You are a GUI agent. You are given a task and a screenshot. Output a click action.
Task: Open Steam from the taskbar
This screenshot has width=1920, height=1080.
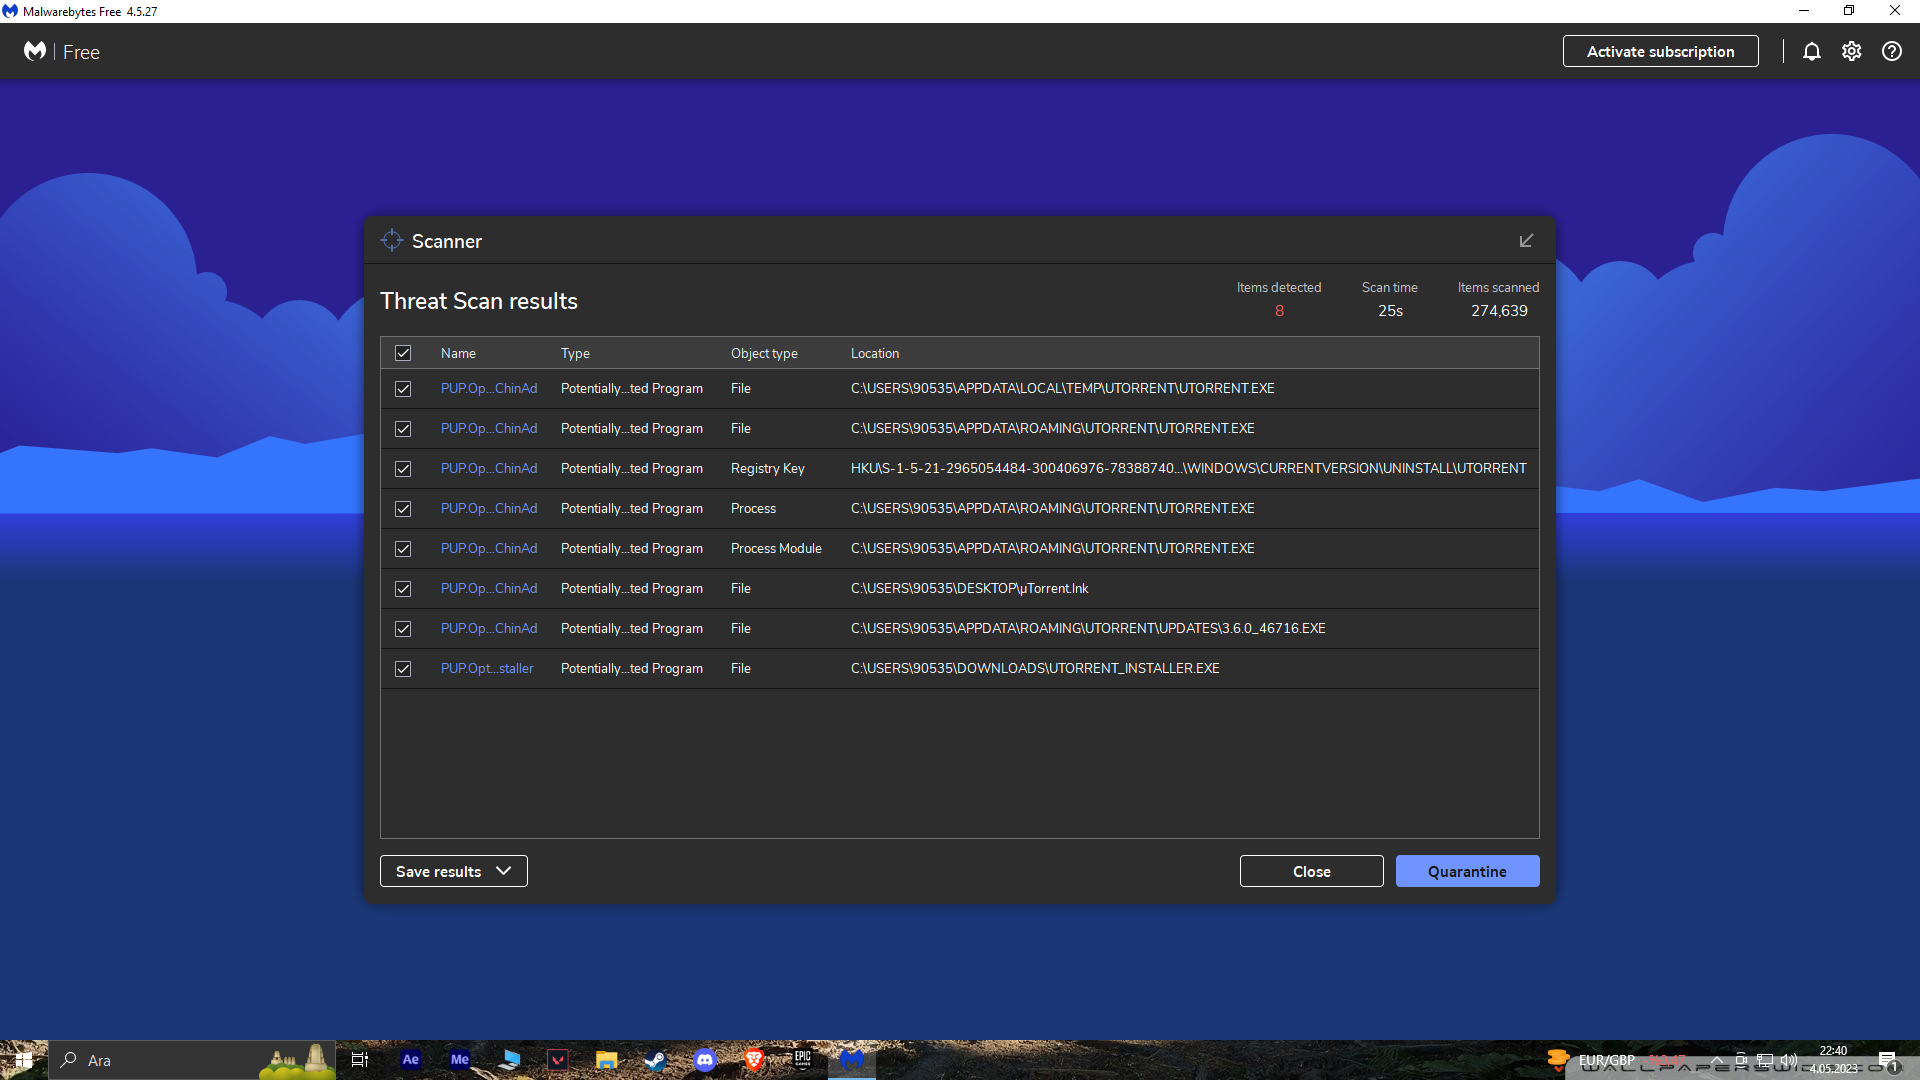[x=655, y=1060]
